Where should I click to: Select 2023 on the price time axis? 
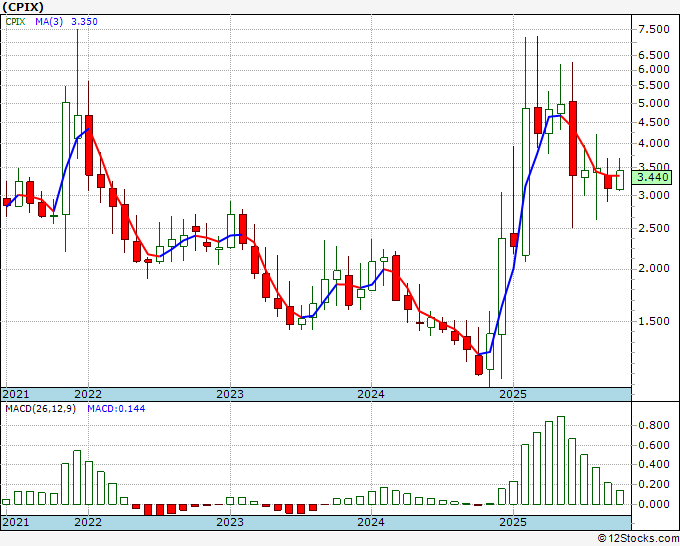(230, 394)
